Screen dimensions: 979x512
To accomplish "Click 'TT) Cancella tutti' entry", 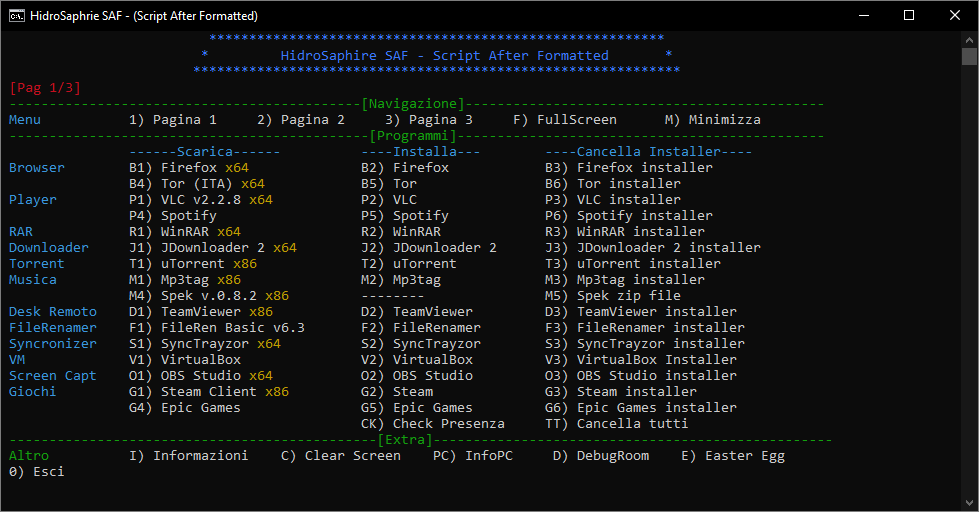I will coord(617,424).
